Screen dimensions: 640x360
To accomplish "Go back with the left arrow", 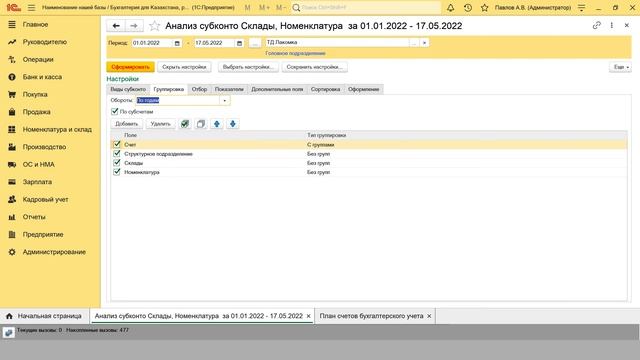I will pos(116,26).
